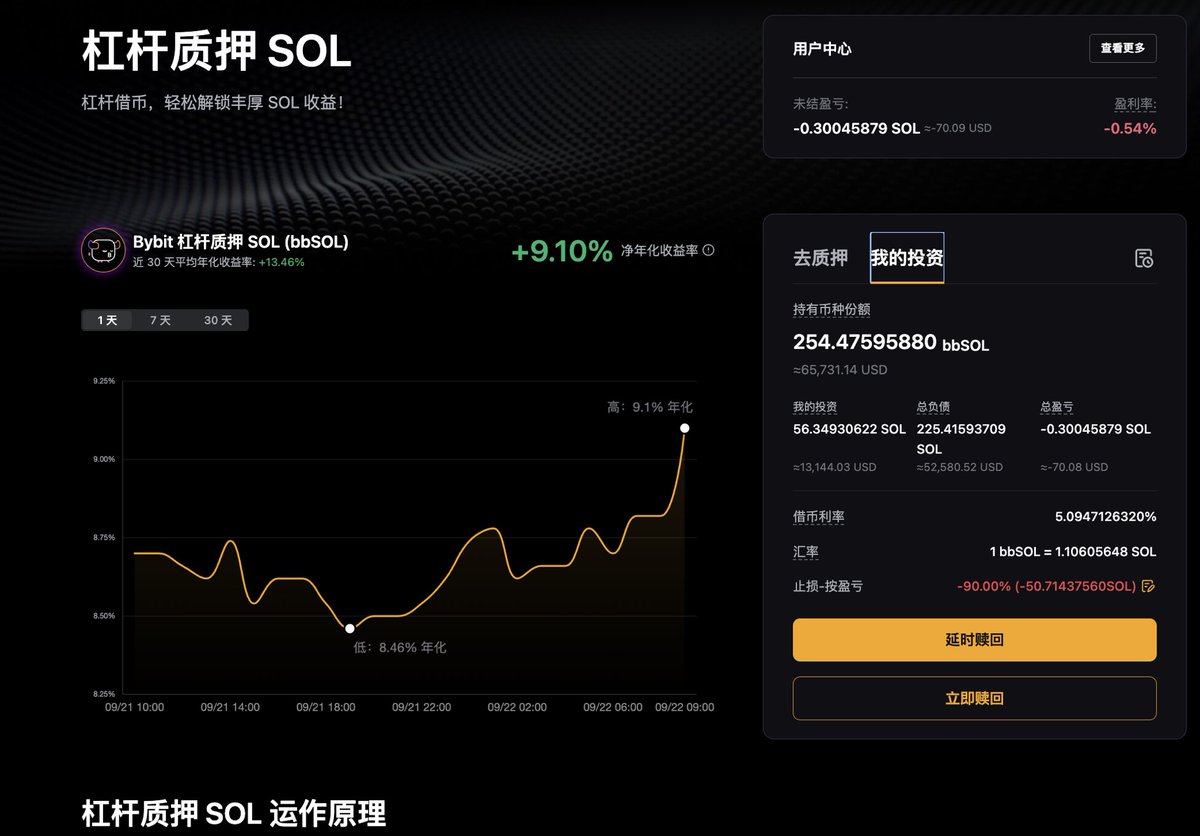
Task: Click the 净年化收益率 label
Action: pyautogui.click(x=659, y=251)
